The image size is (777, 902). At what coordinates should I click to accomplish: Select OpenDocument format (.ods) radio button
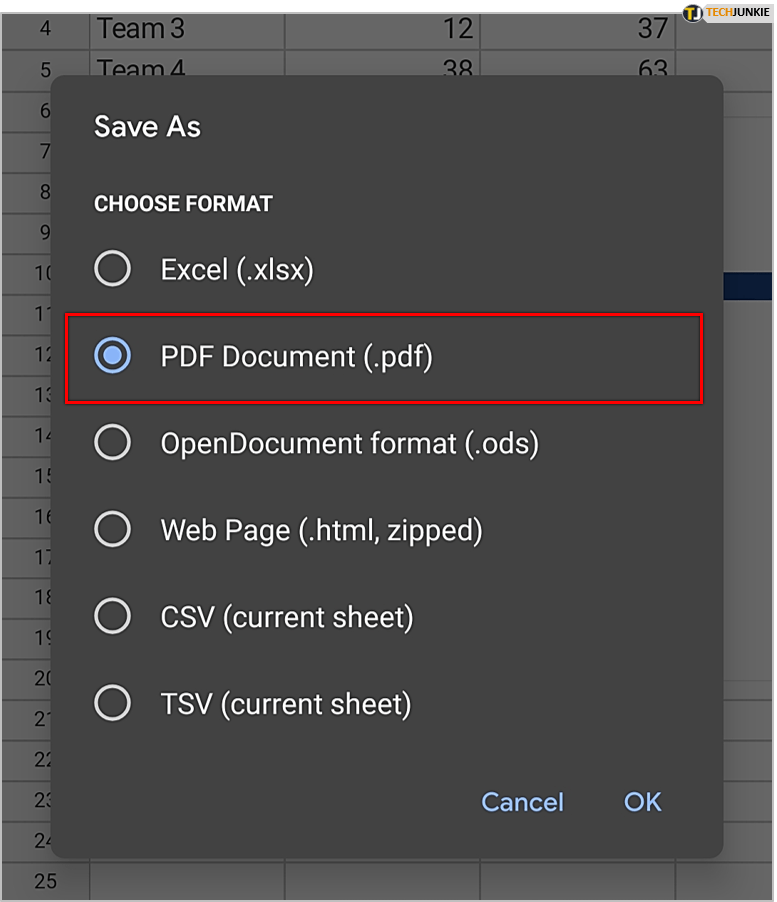click(x=112, y=443)
